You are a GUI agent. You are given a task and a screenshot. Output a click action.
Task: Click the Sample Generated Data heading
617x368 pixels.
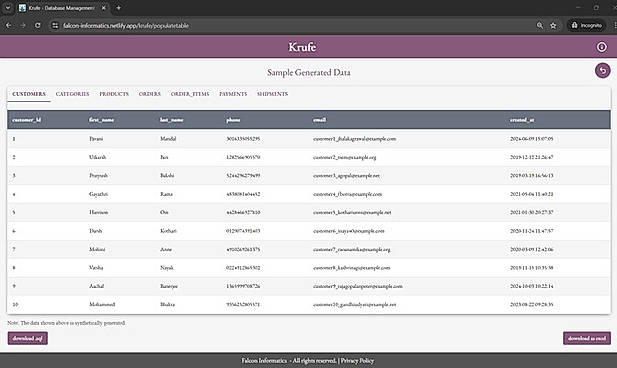309,72
